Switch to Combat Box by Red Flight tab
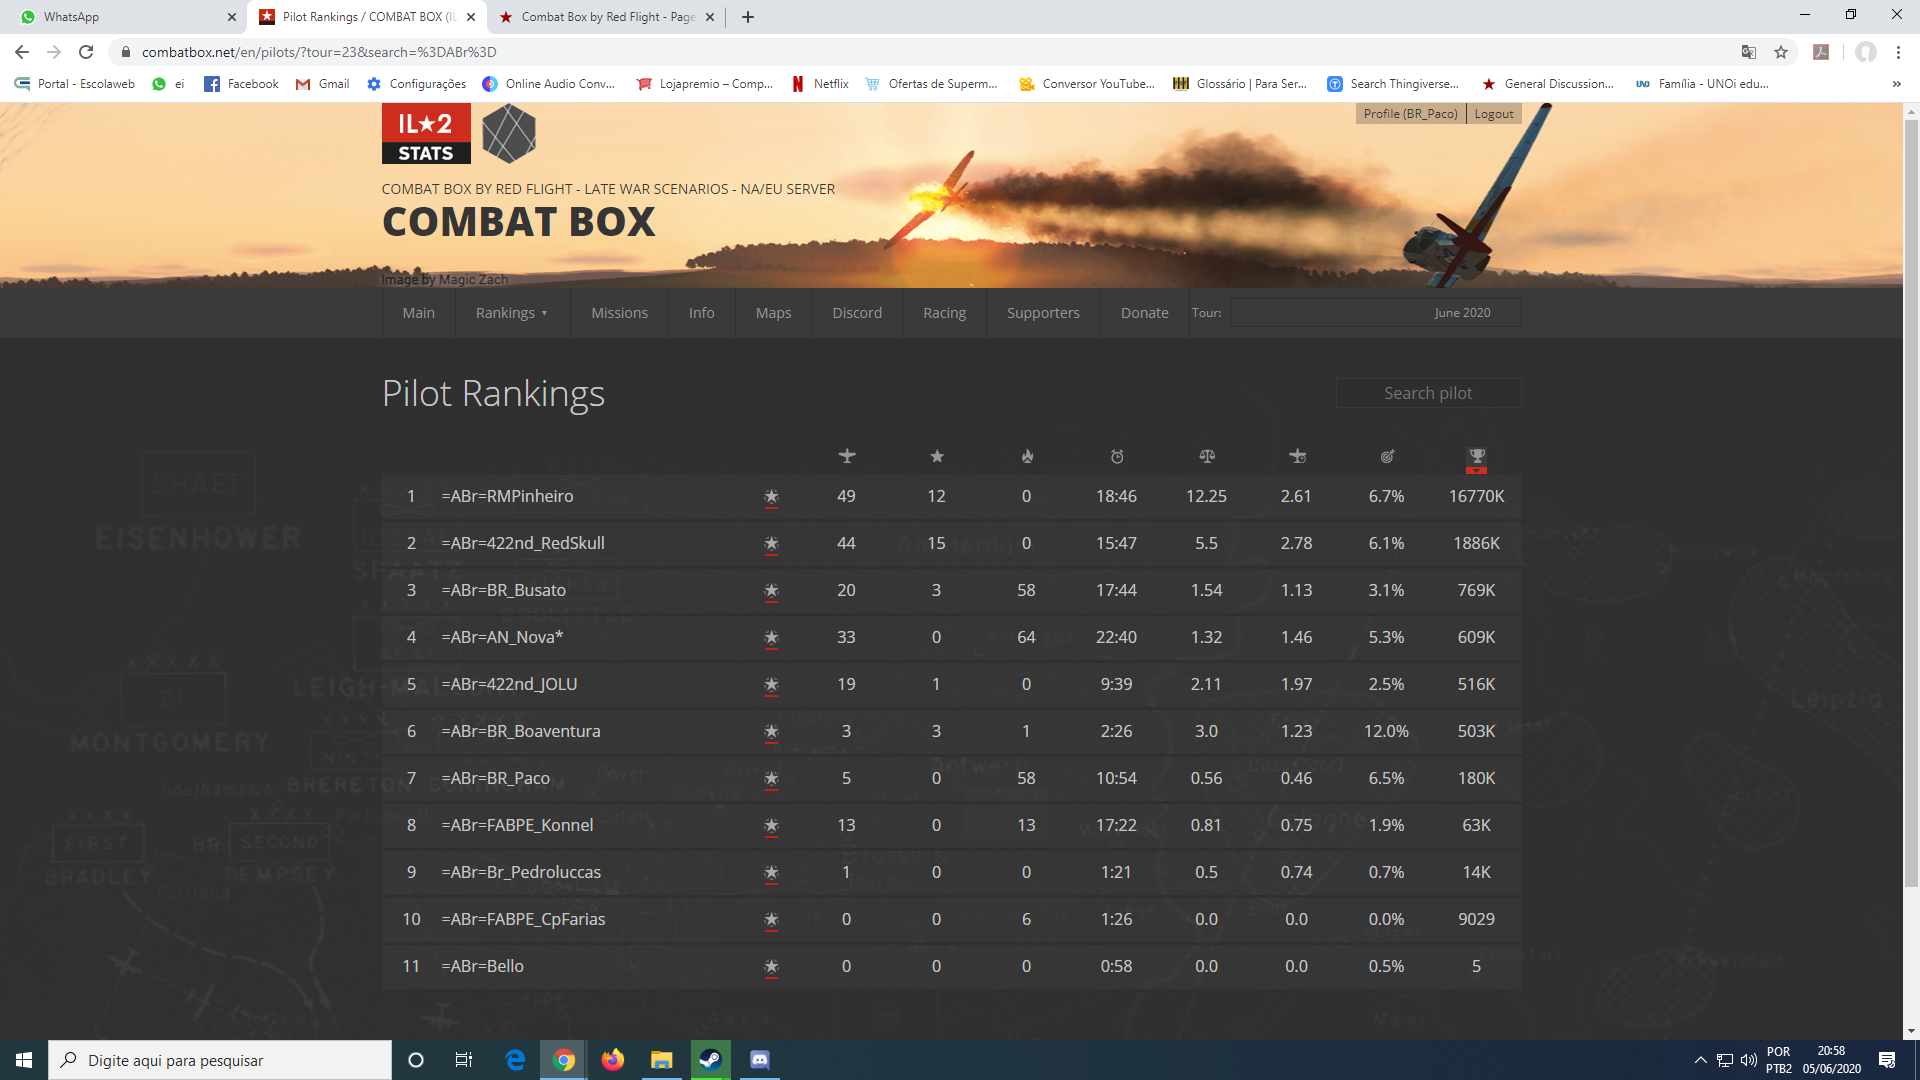 click(607, 17)
